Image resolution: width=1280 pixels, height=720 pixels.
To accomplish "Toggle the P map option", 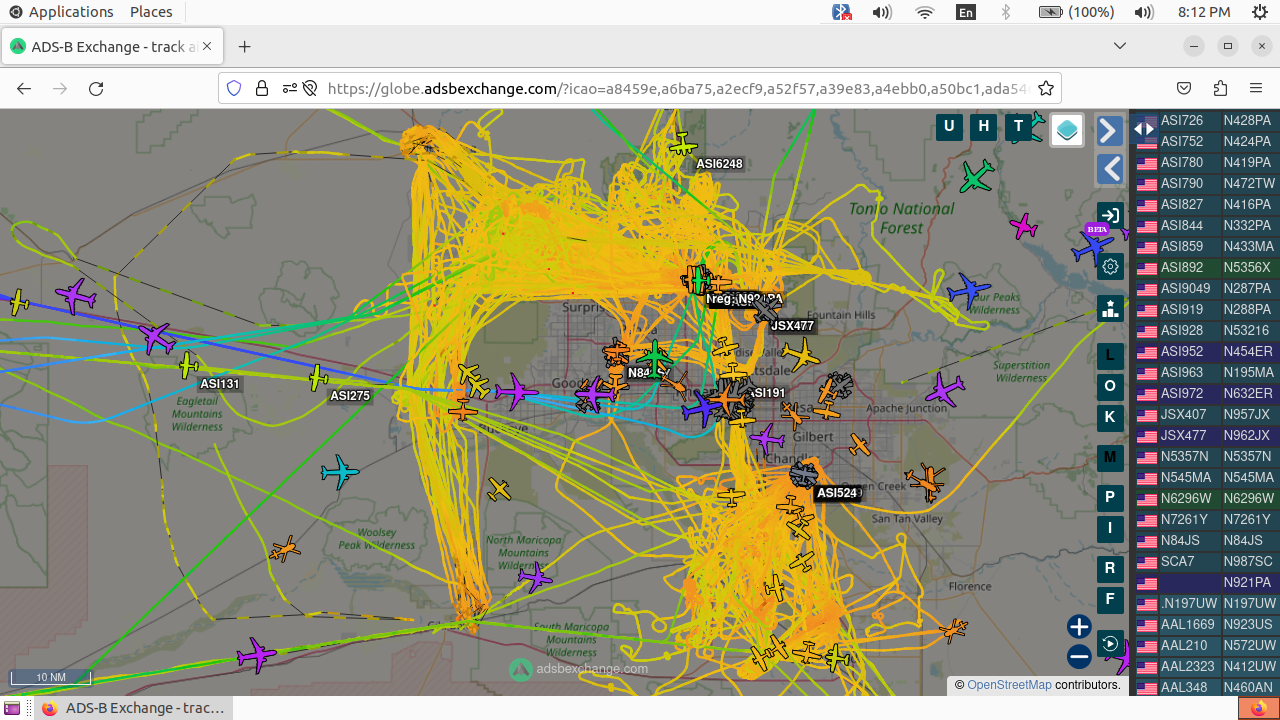I will point(1110,497).
